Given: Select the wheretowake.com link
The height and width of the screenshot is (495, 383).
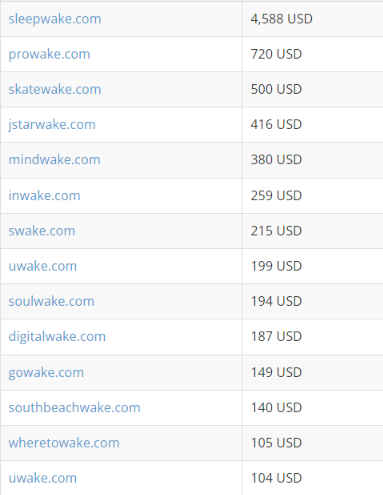Looking at the screenshot, I should pos(64,443).
